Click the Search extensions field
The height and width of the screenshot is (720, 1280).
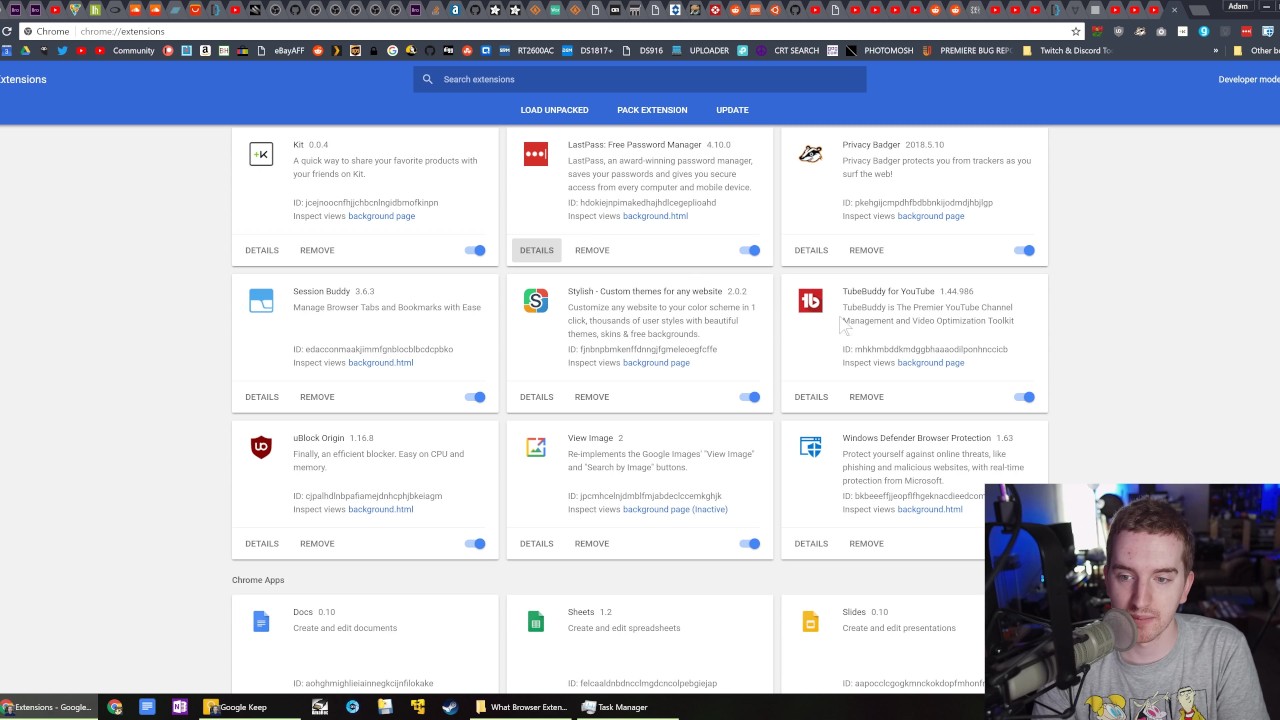[640, 79]
